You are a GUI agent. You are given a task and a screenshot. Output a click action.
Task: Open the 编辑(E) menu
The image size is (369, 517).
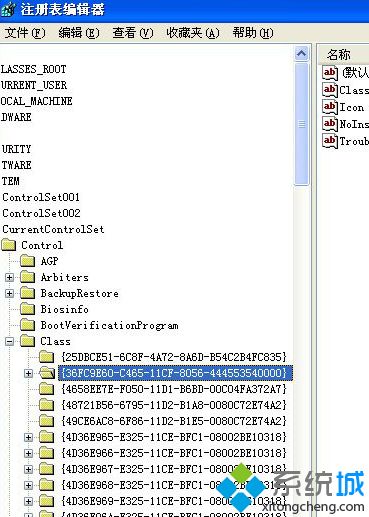click(x=79, y=33)
